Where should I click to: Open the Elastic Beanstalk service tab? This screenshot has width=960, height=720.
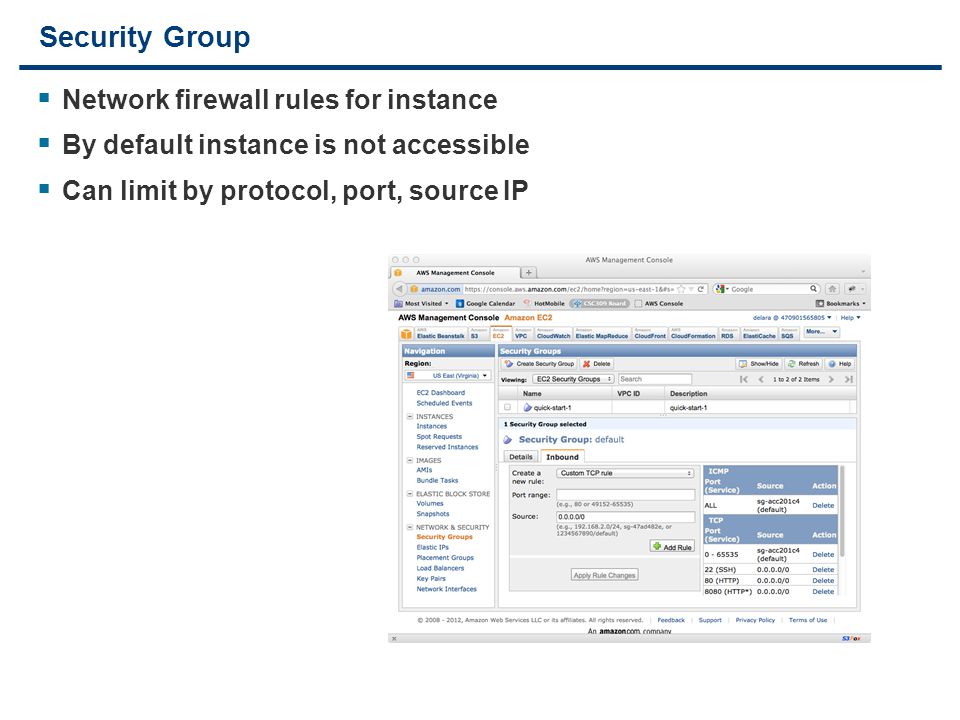(440, 334)
